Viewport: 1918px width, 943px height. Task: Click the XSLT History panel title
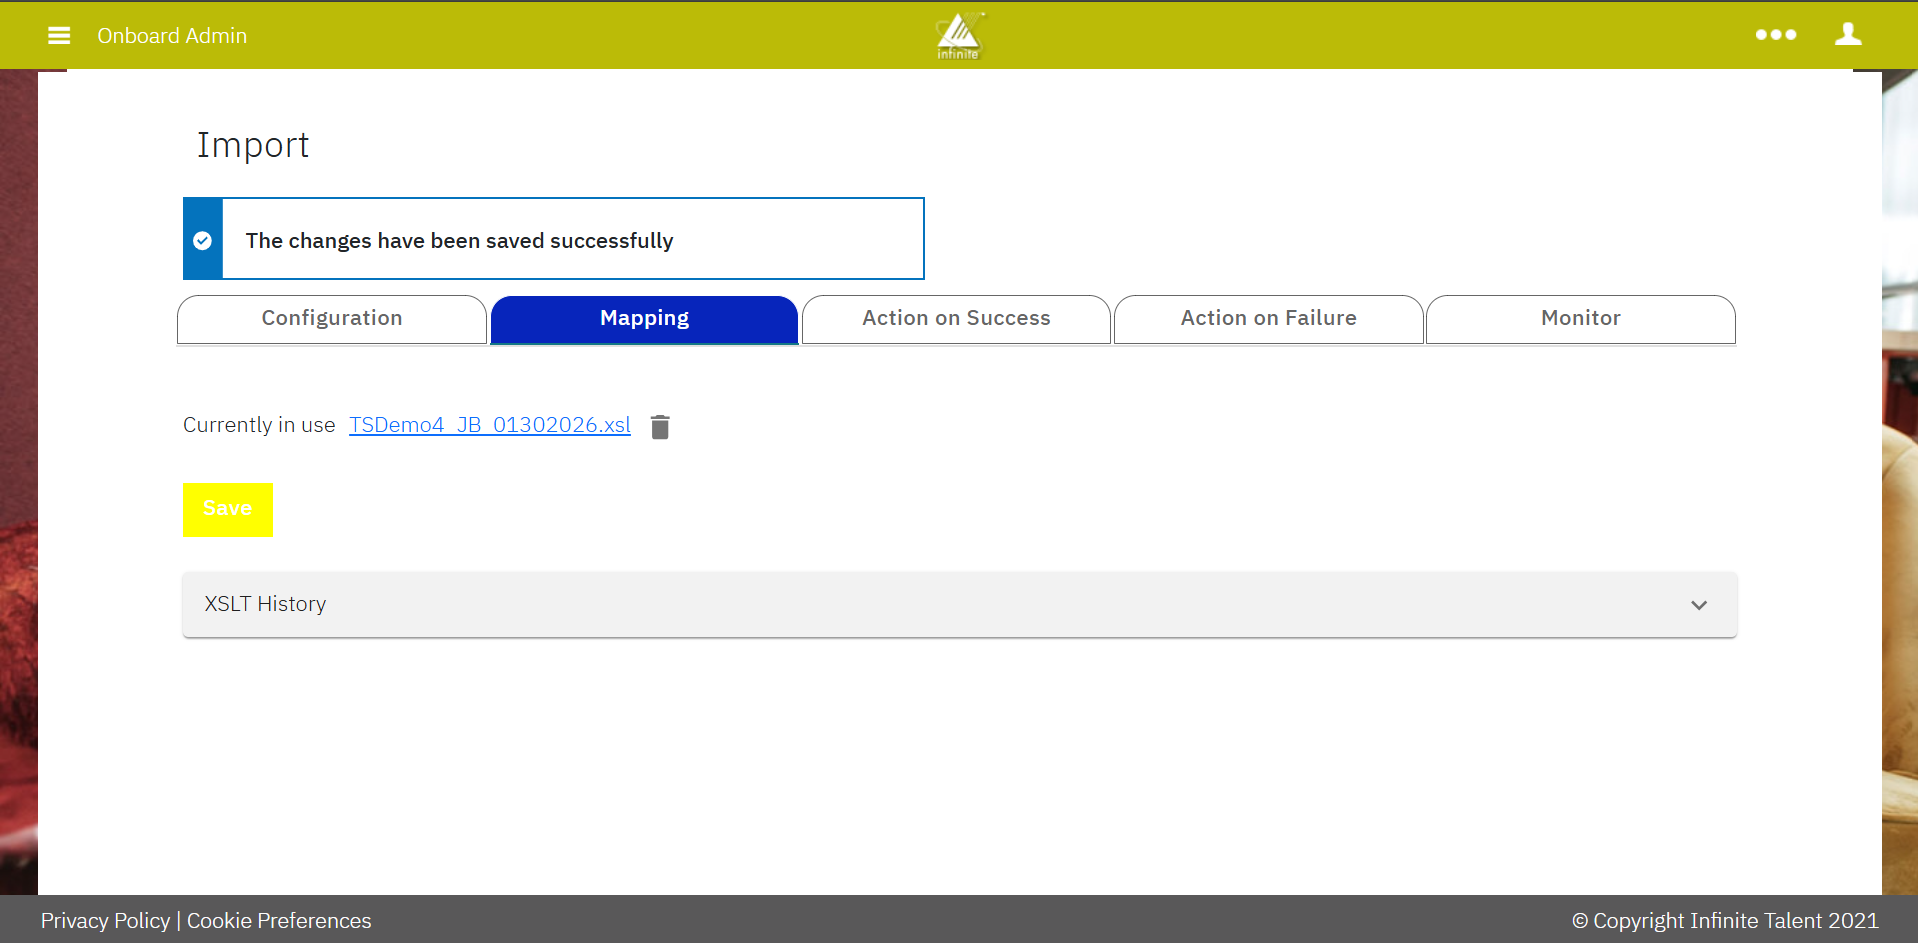click(265, 604)
